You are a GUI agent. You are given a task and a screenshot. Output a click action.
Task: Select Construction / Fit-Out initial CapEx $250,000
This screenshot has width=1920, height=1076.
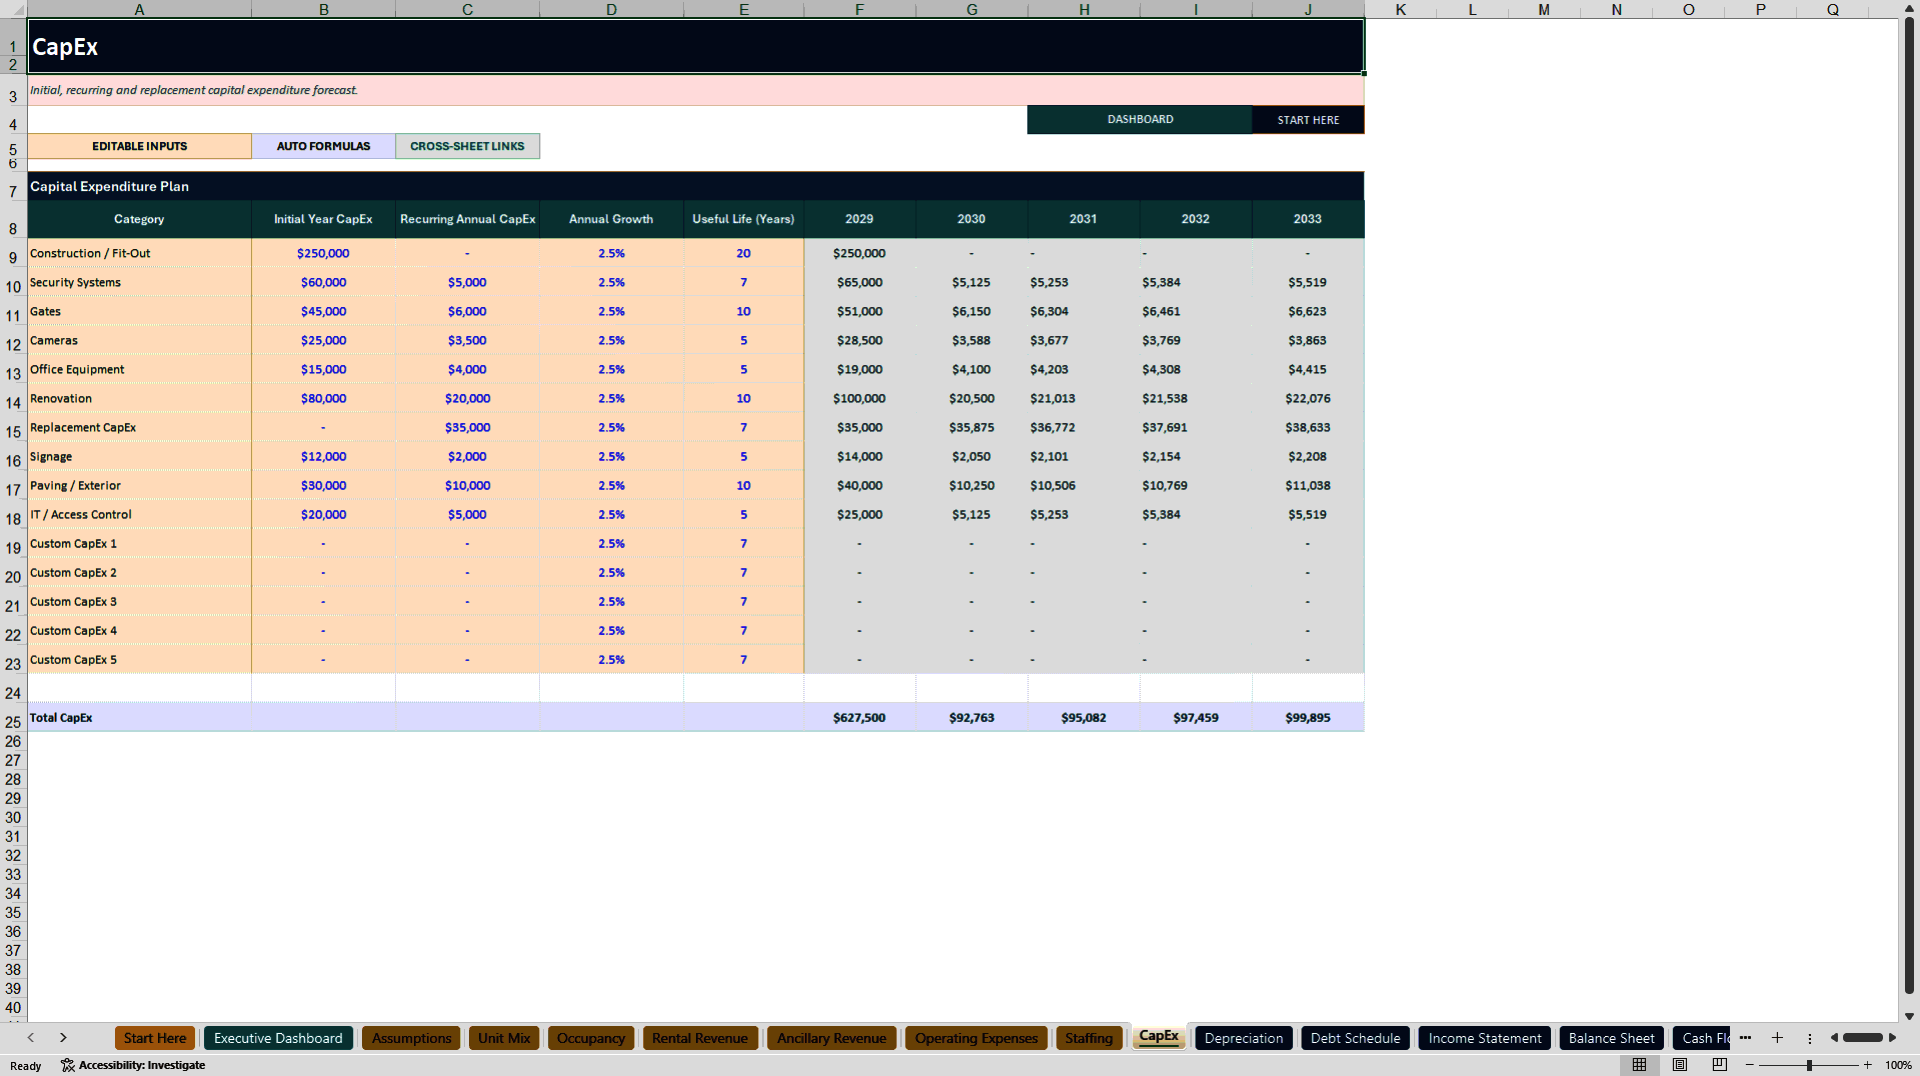(323, 253)
